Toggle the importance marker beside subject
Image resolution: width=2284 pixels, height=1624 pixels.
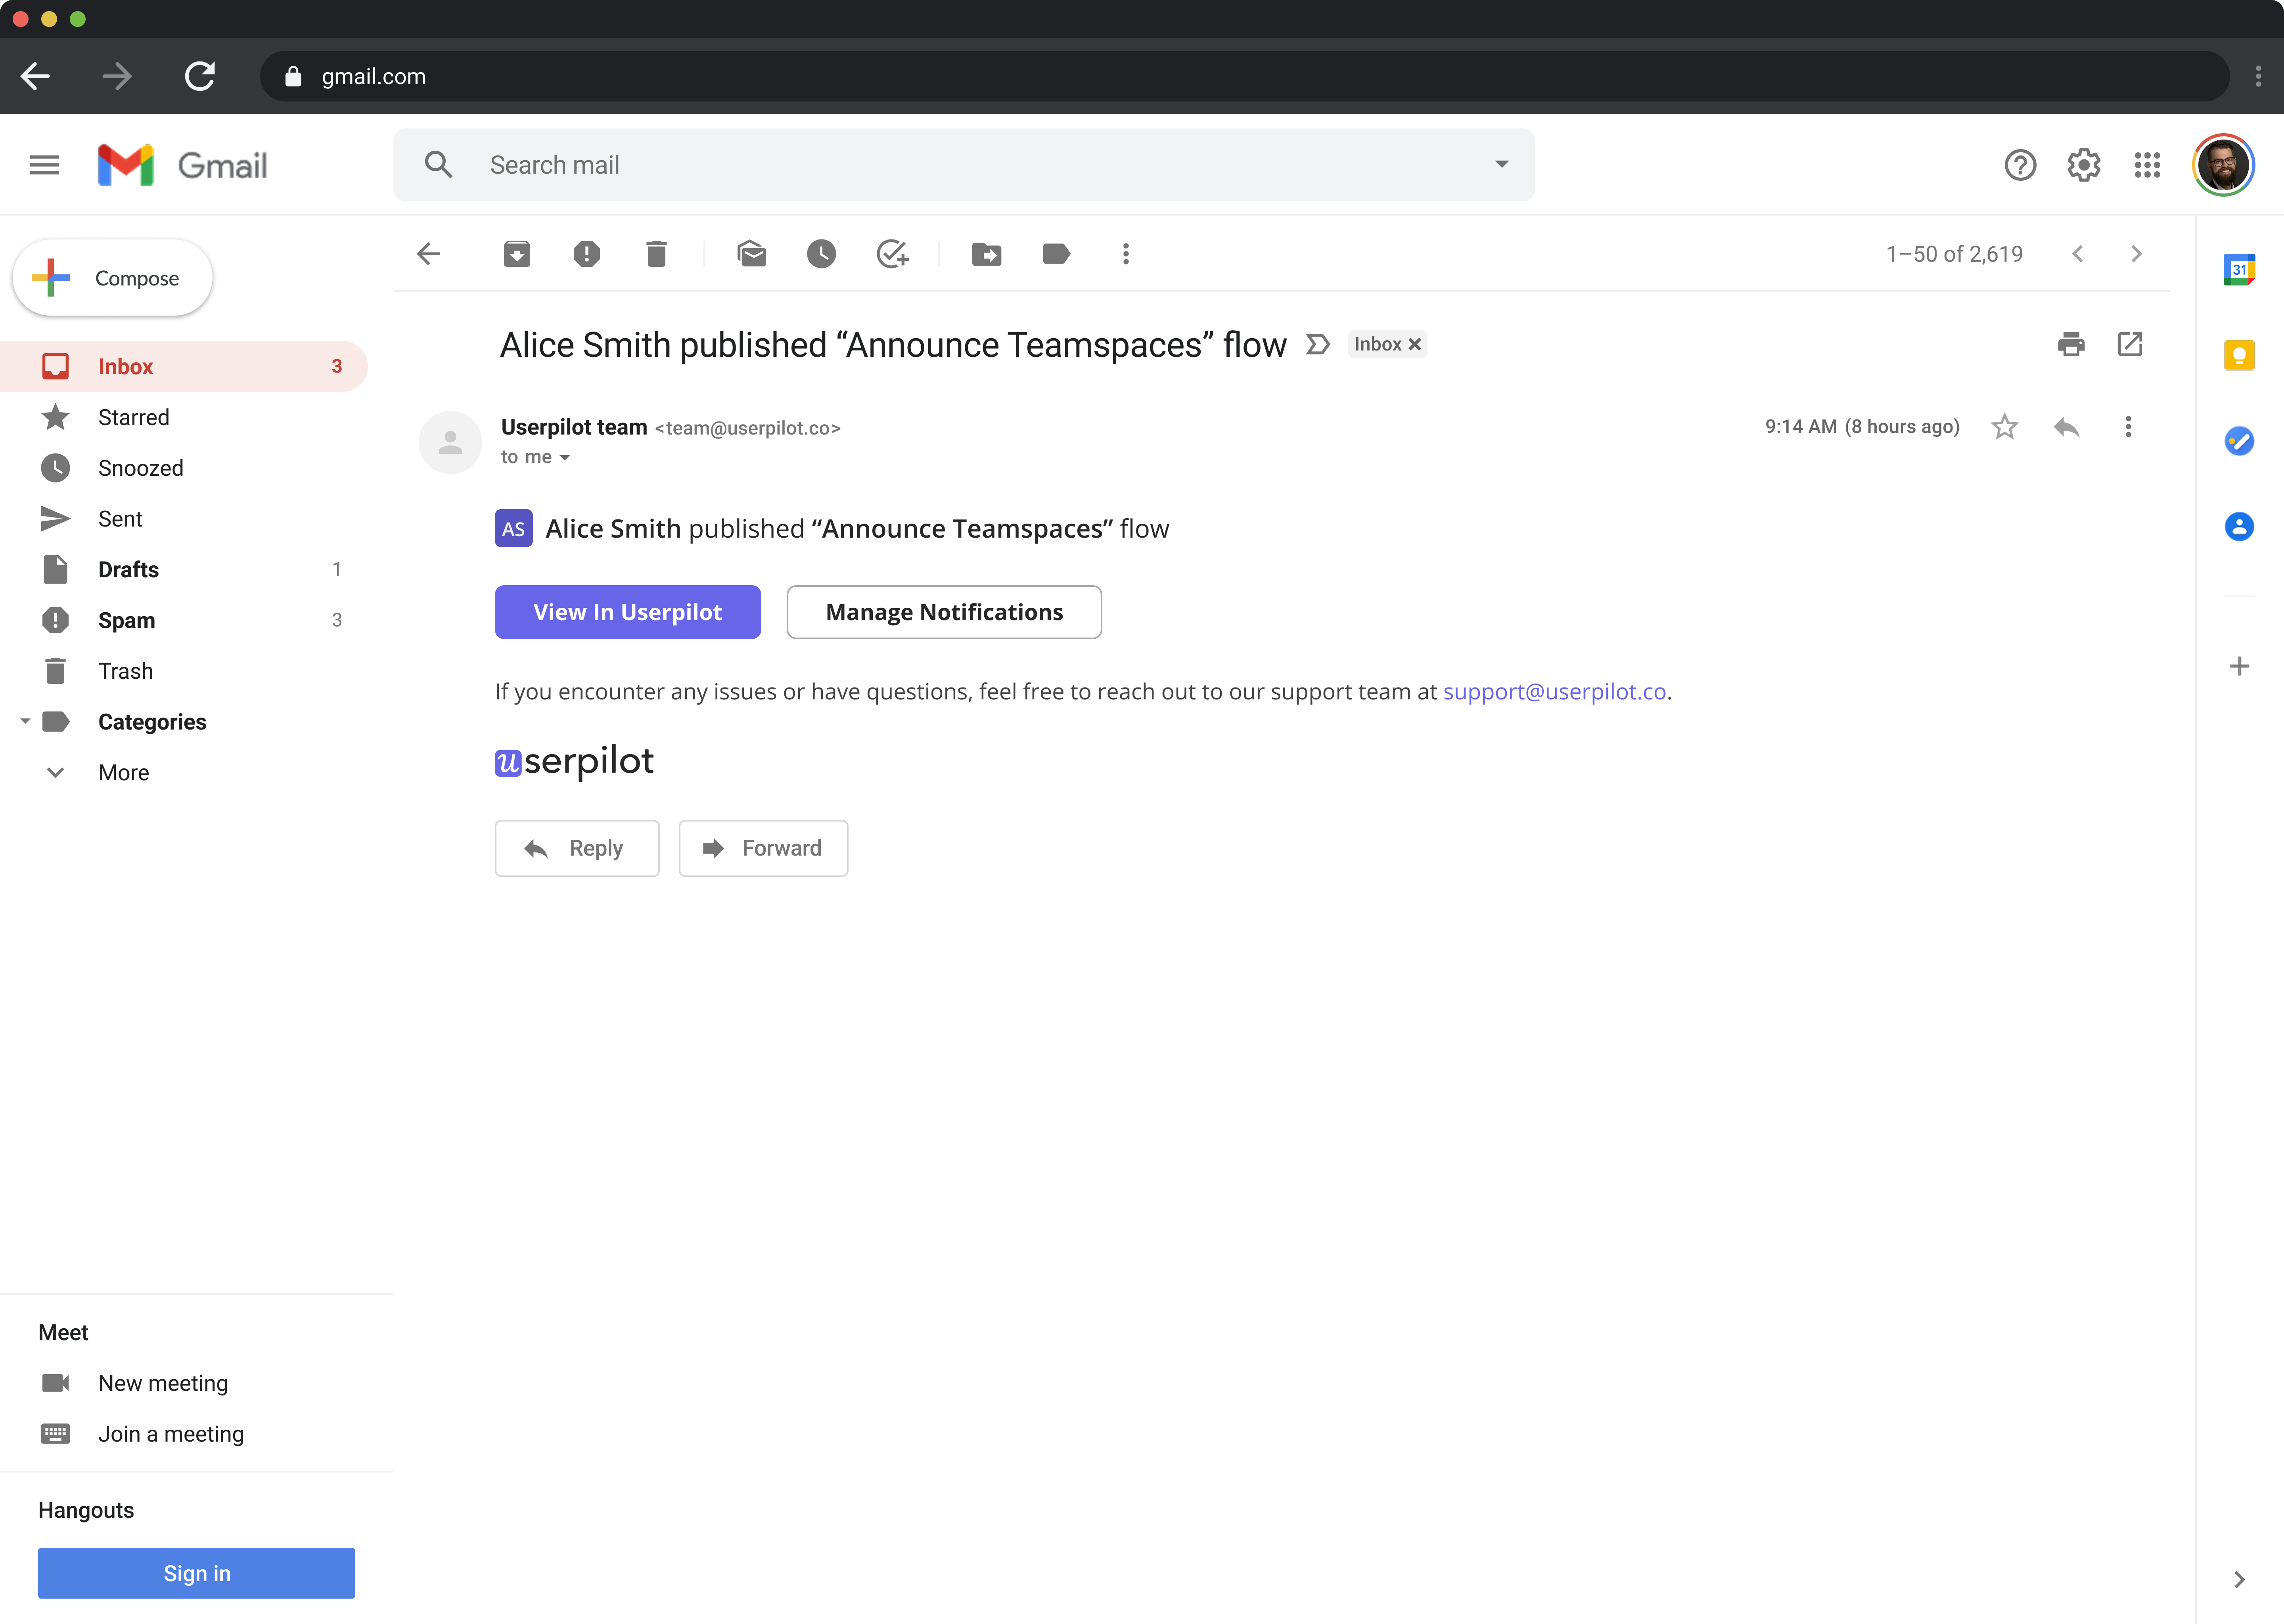click(1318, 345)
